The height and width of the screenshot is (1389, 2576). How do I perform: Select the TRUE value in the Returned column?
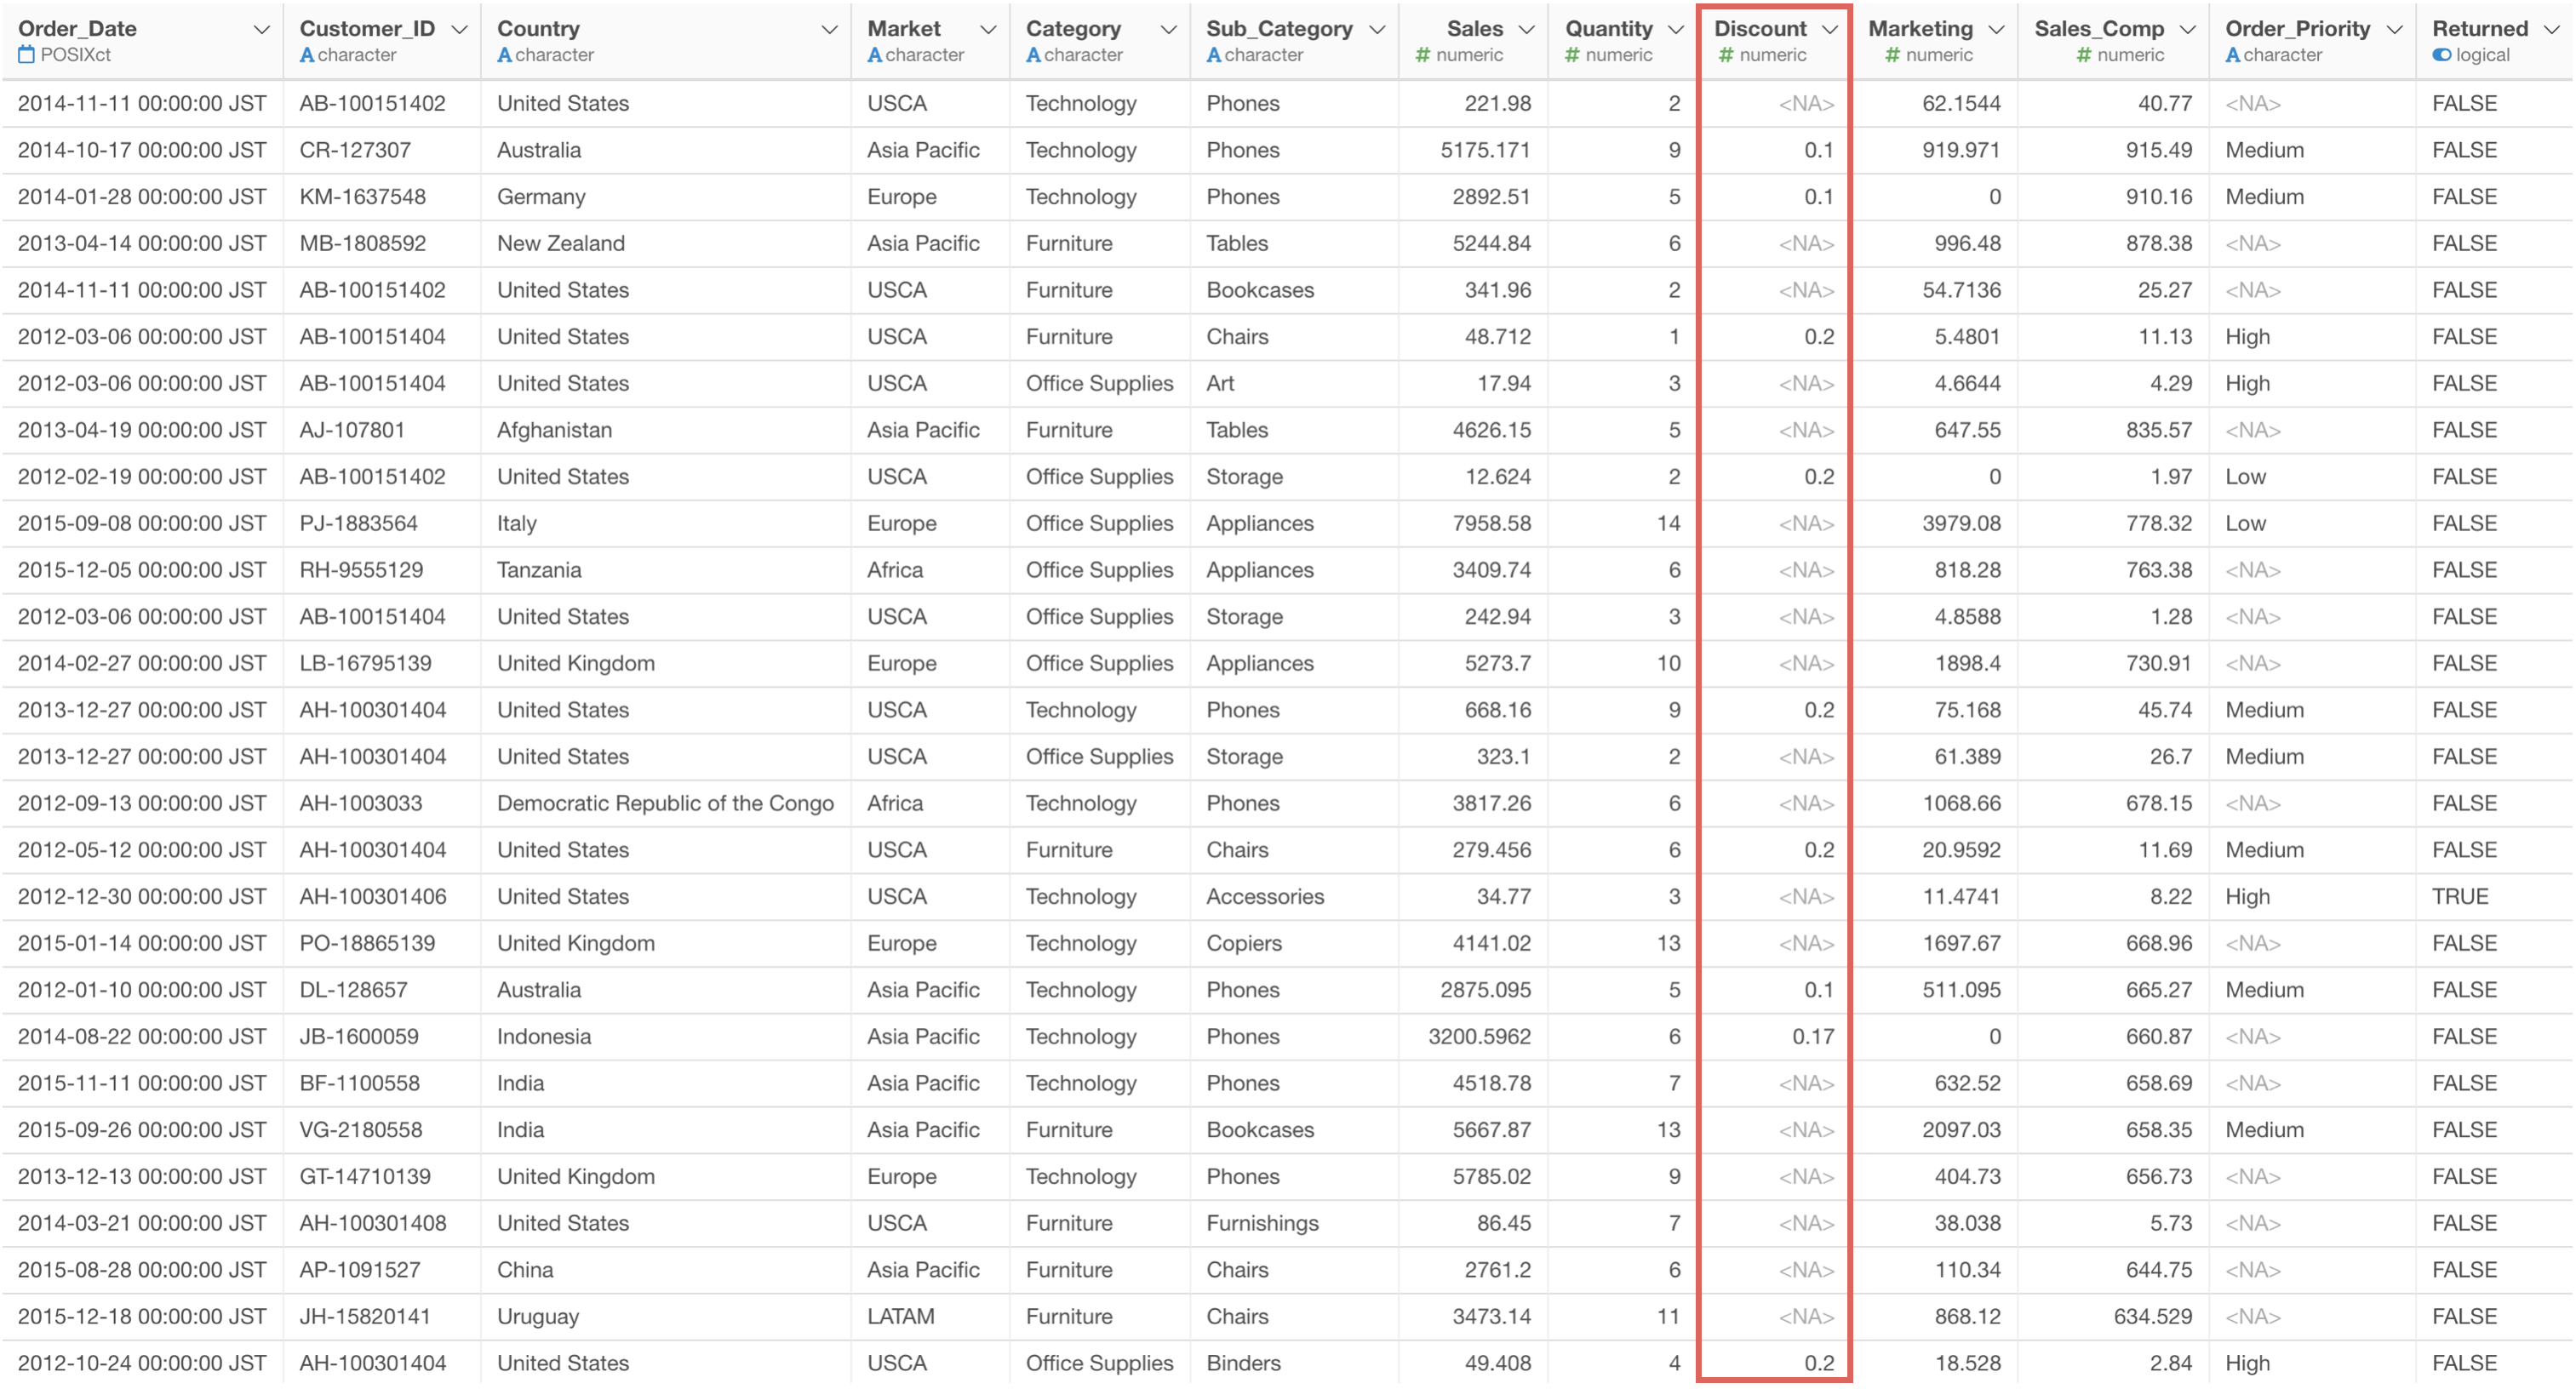(2459, 896)
